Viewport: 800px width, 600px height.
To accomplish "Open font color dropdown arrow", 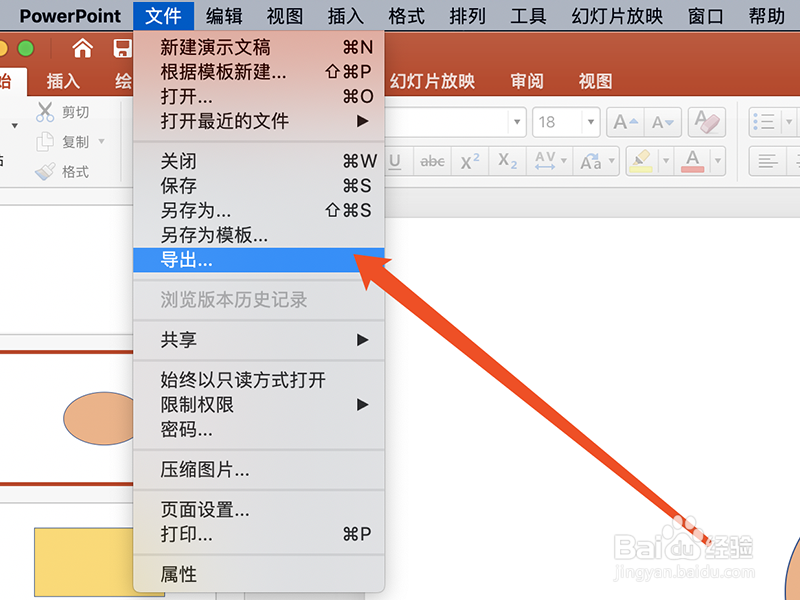I will (718, 161).
